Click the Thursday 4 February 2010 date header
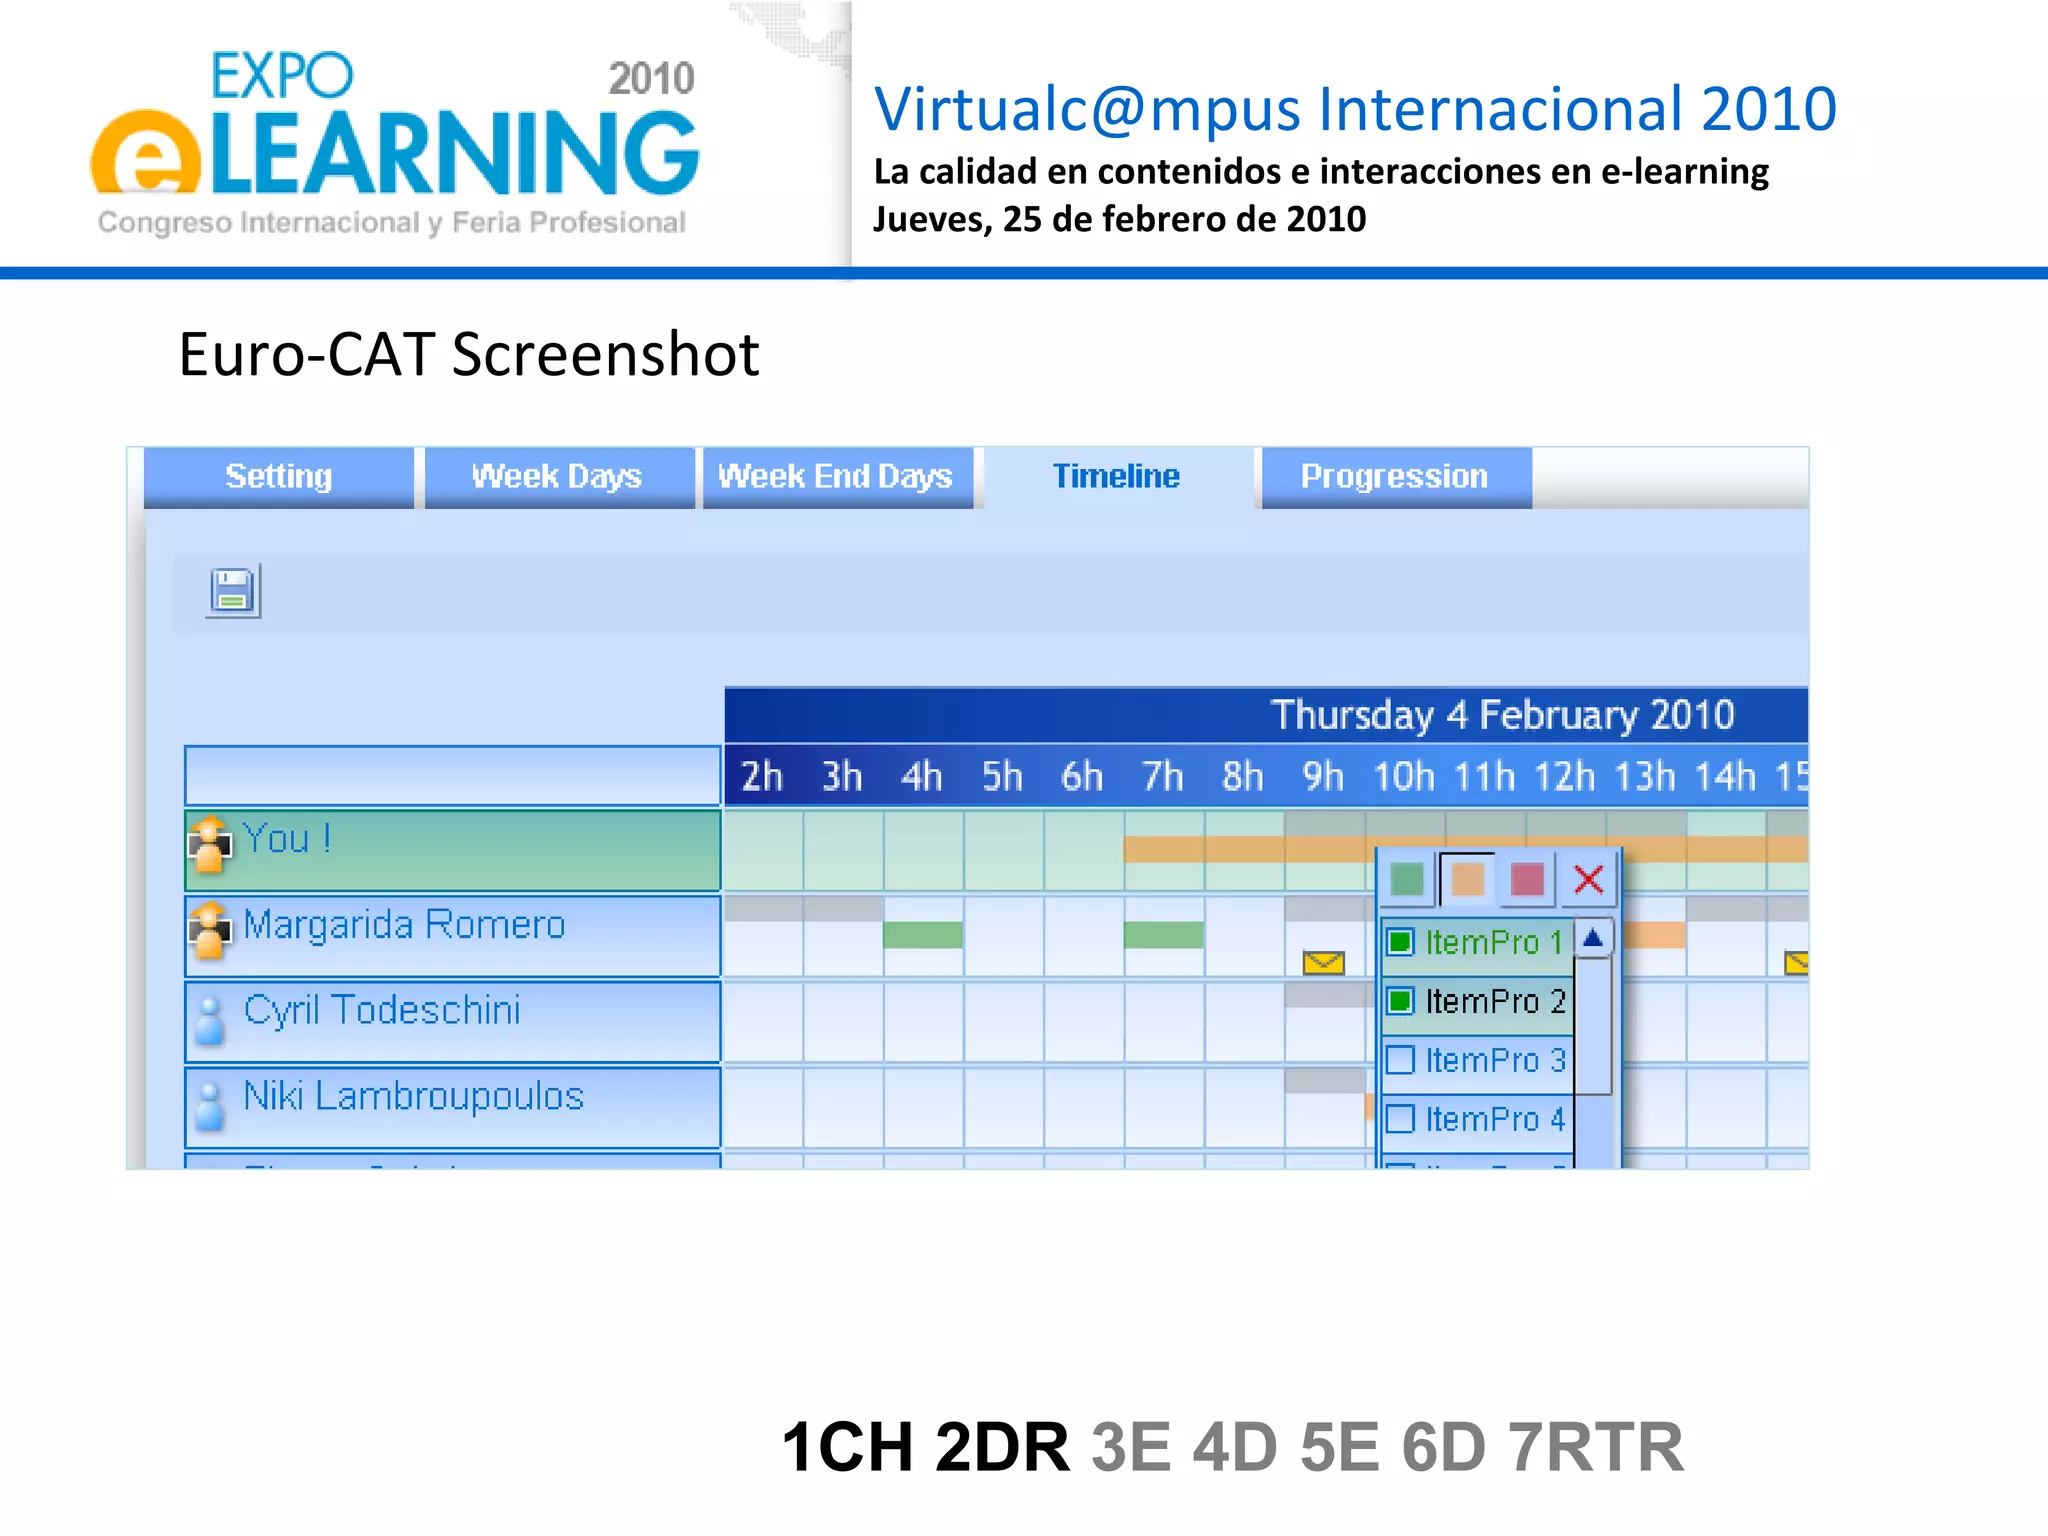2048x1536 pixels. pos(1503,716)
